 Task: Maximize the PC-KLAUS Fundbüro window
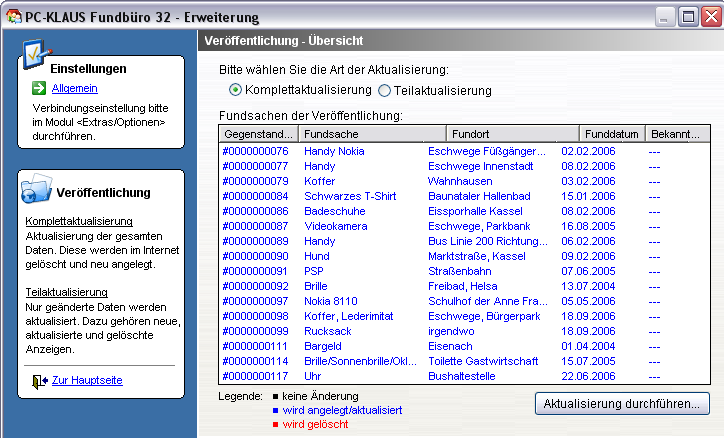pyautogui.click(x=688, y=15)
